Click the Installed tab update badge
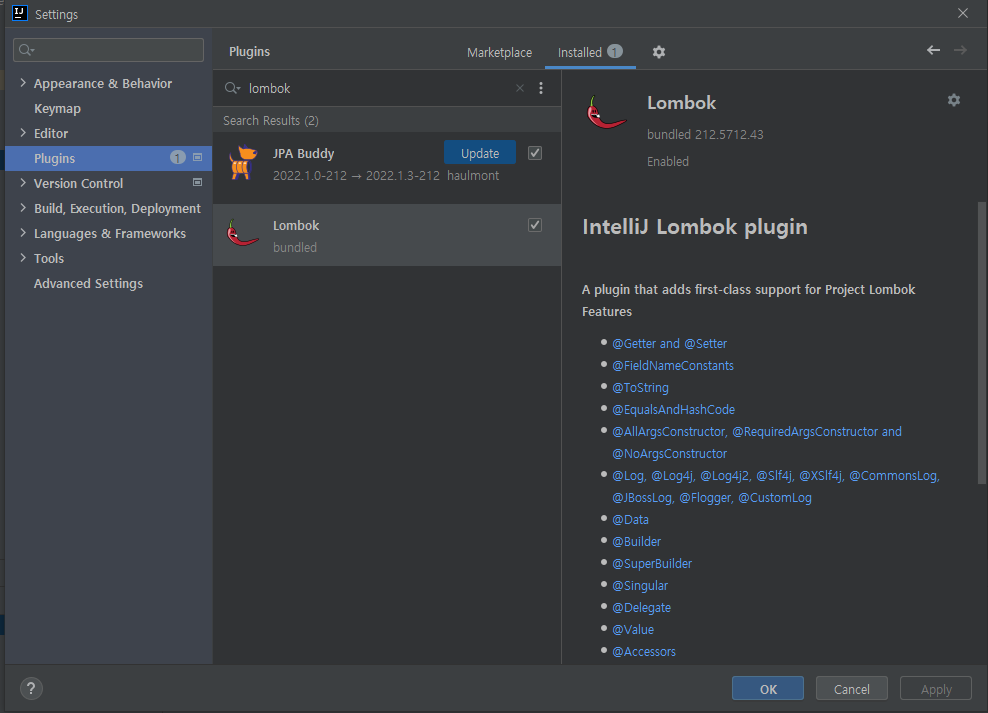 pyautogui.click(x=615, y=52)
